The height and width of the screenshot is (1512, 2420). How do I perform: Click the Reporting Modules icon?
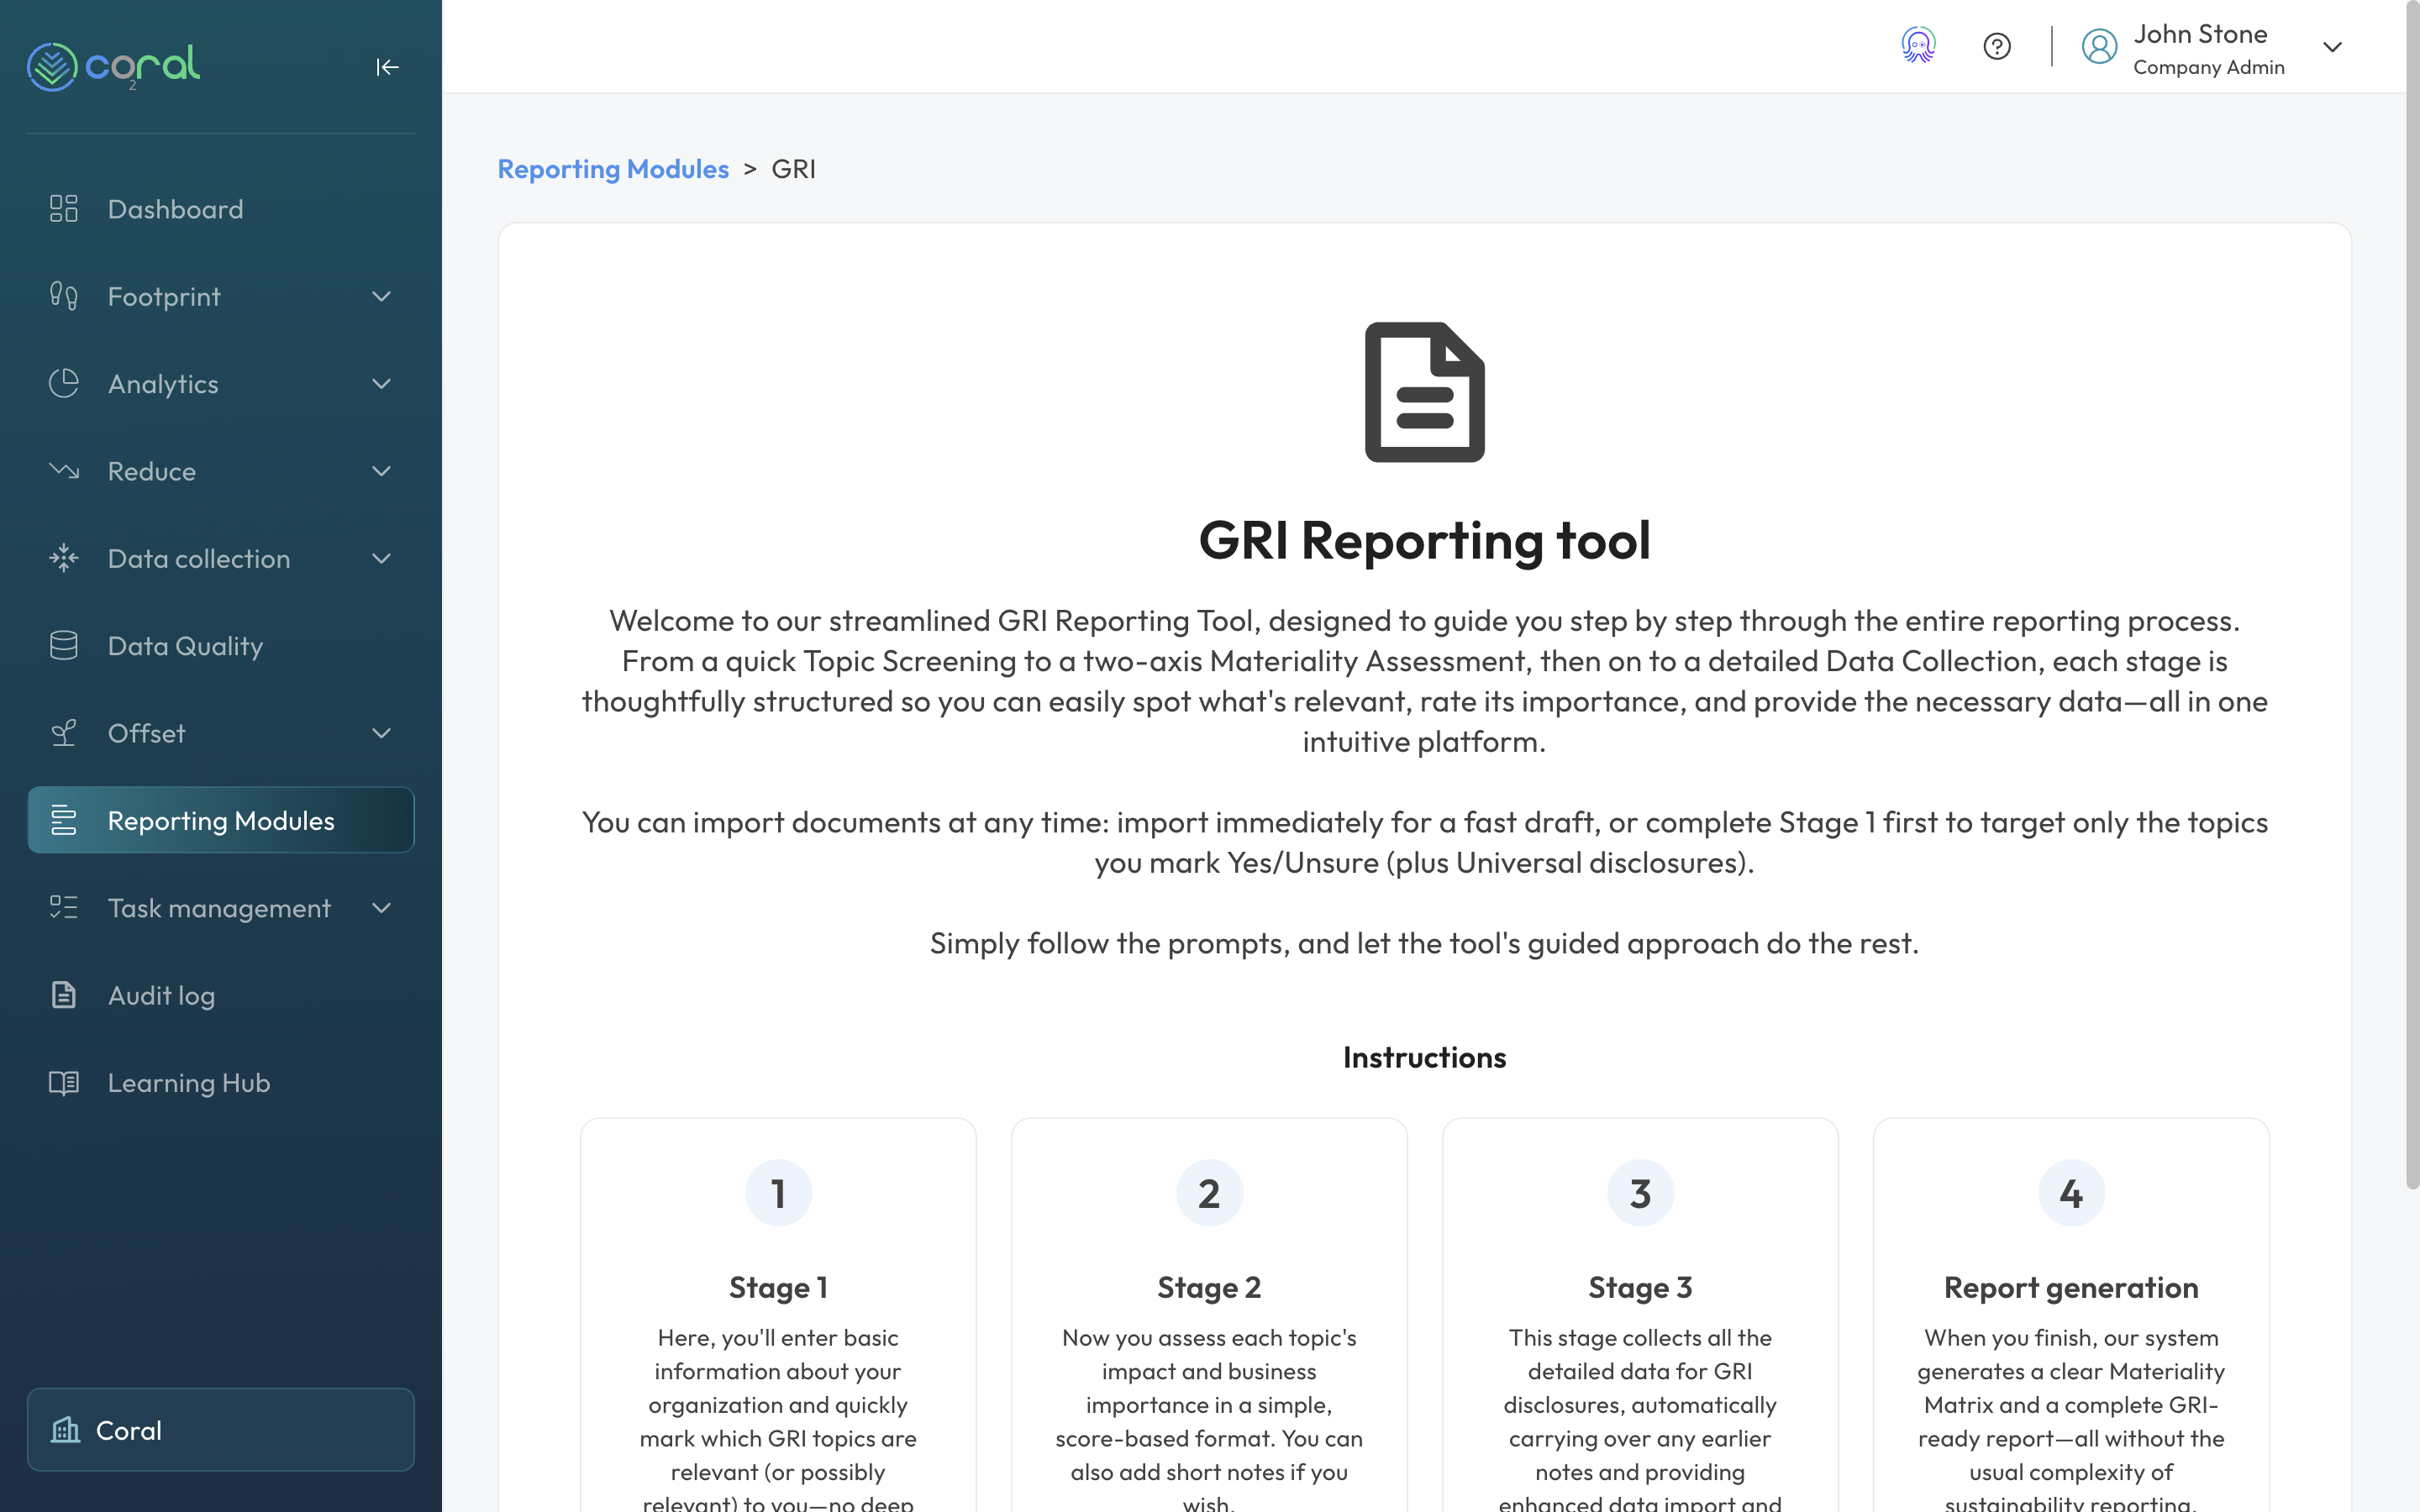coord(64,820)
